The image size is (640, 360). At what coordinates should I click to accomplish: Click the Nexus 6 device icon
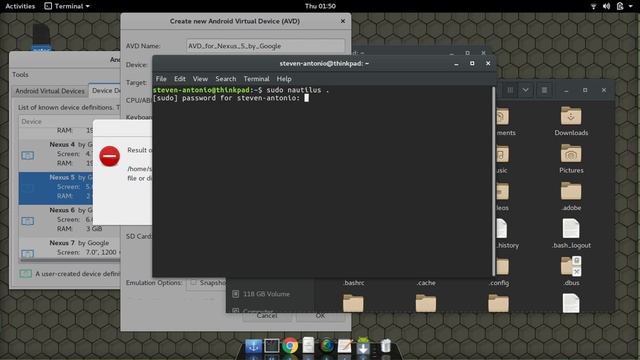coord(28,221)
